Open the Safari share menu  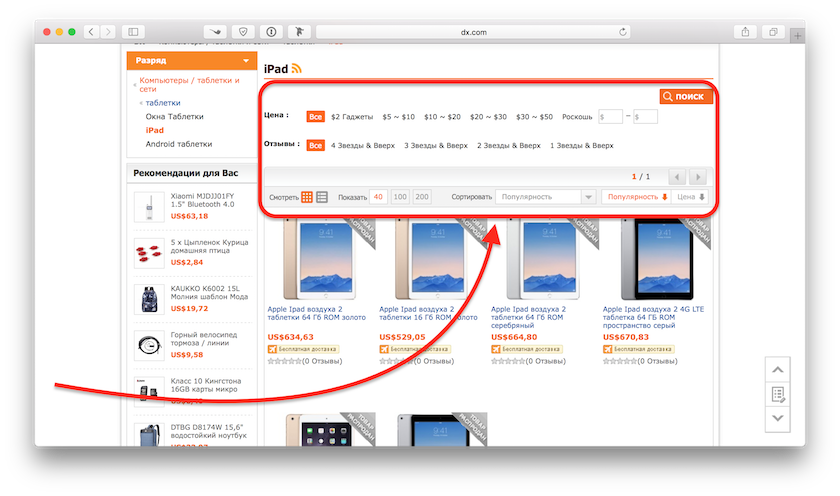pos(745,32)
